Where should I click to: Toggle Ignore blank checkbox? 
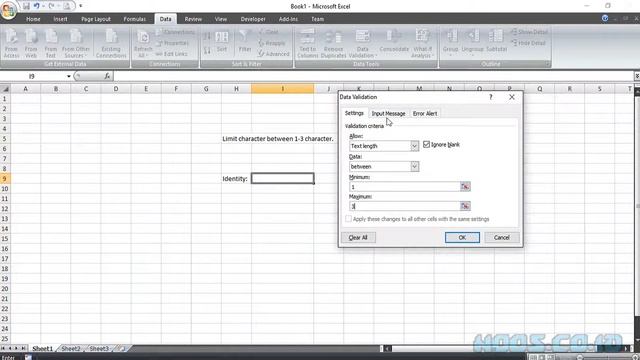click(x=427, y=144)
